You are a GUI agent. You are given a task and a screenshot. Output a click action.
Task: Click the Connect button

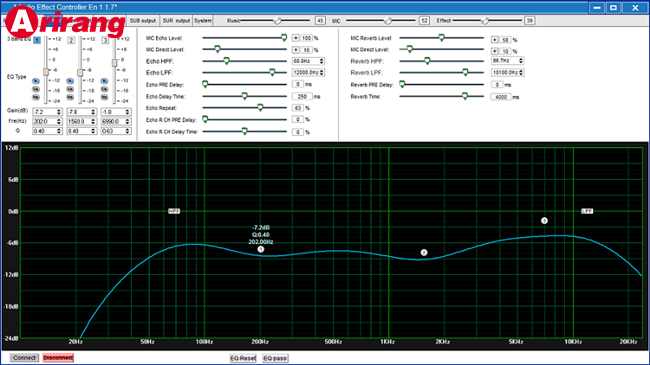coord(24,358)
